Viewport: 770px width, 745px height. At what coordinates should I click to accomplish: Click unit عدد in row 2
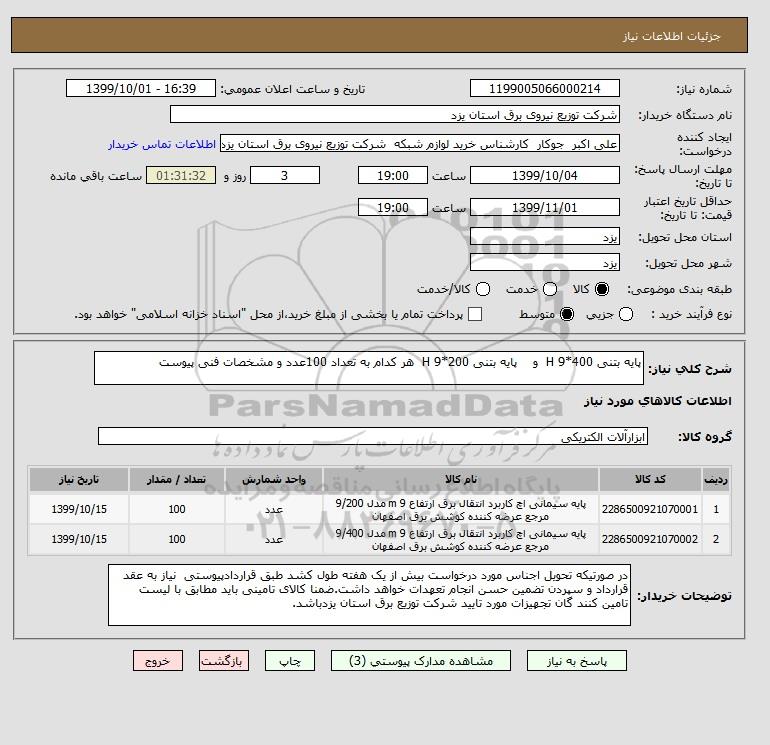tap(274, 540)
